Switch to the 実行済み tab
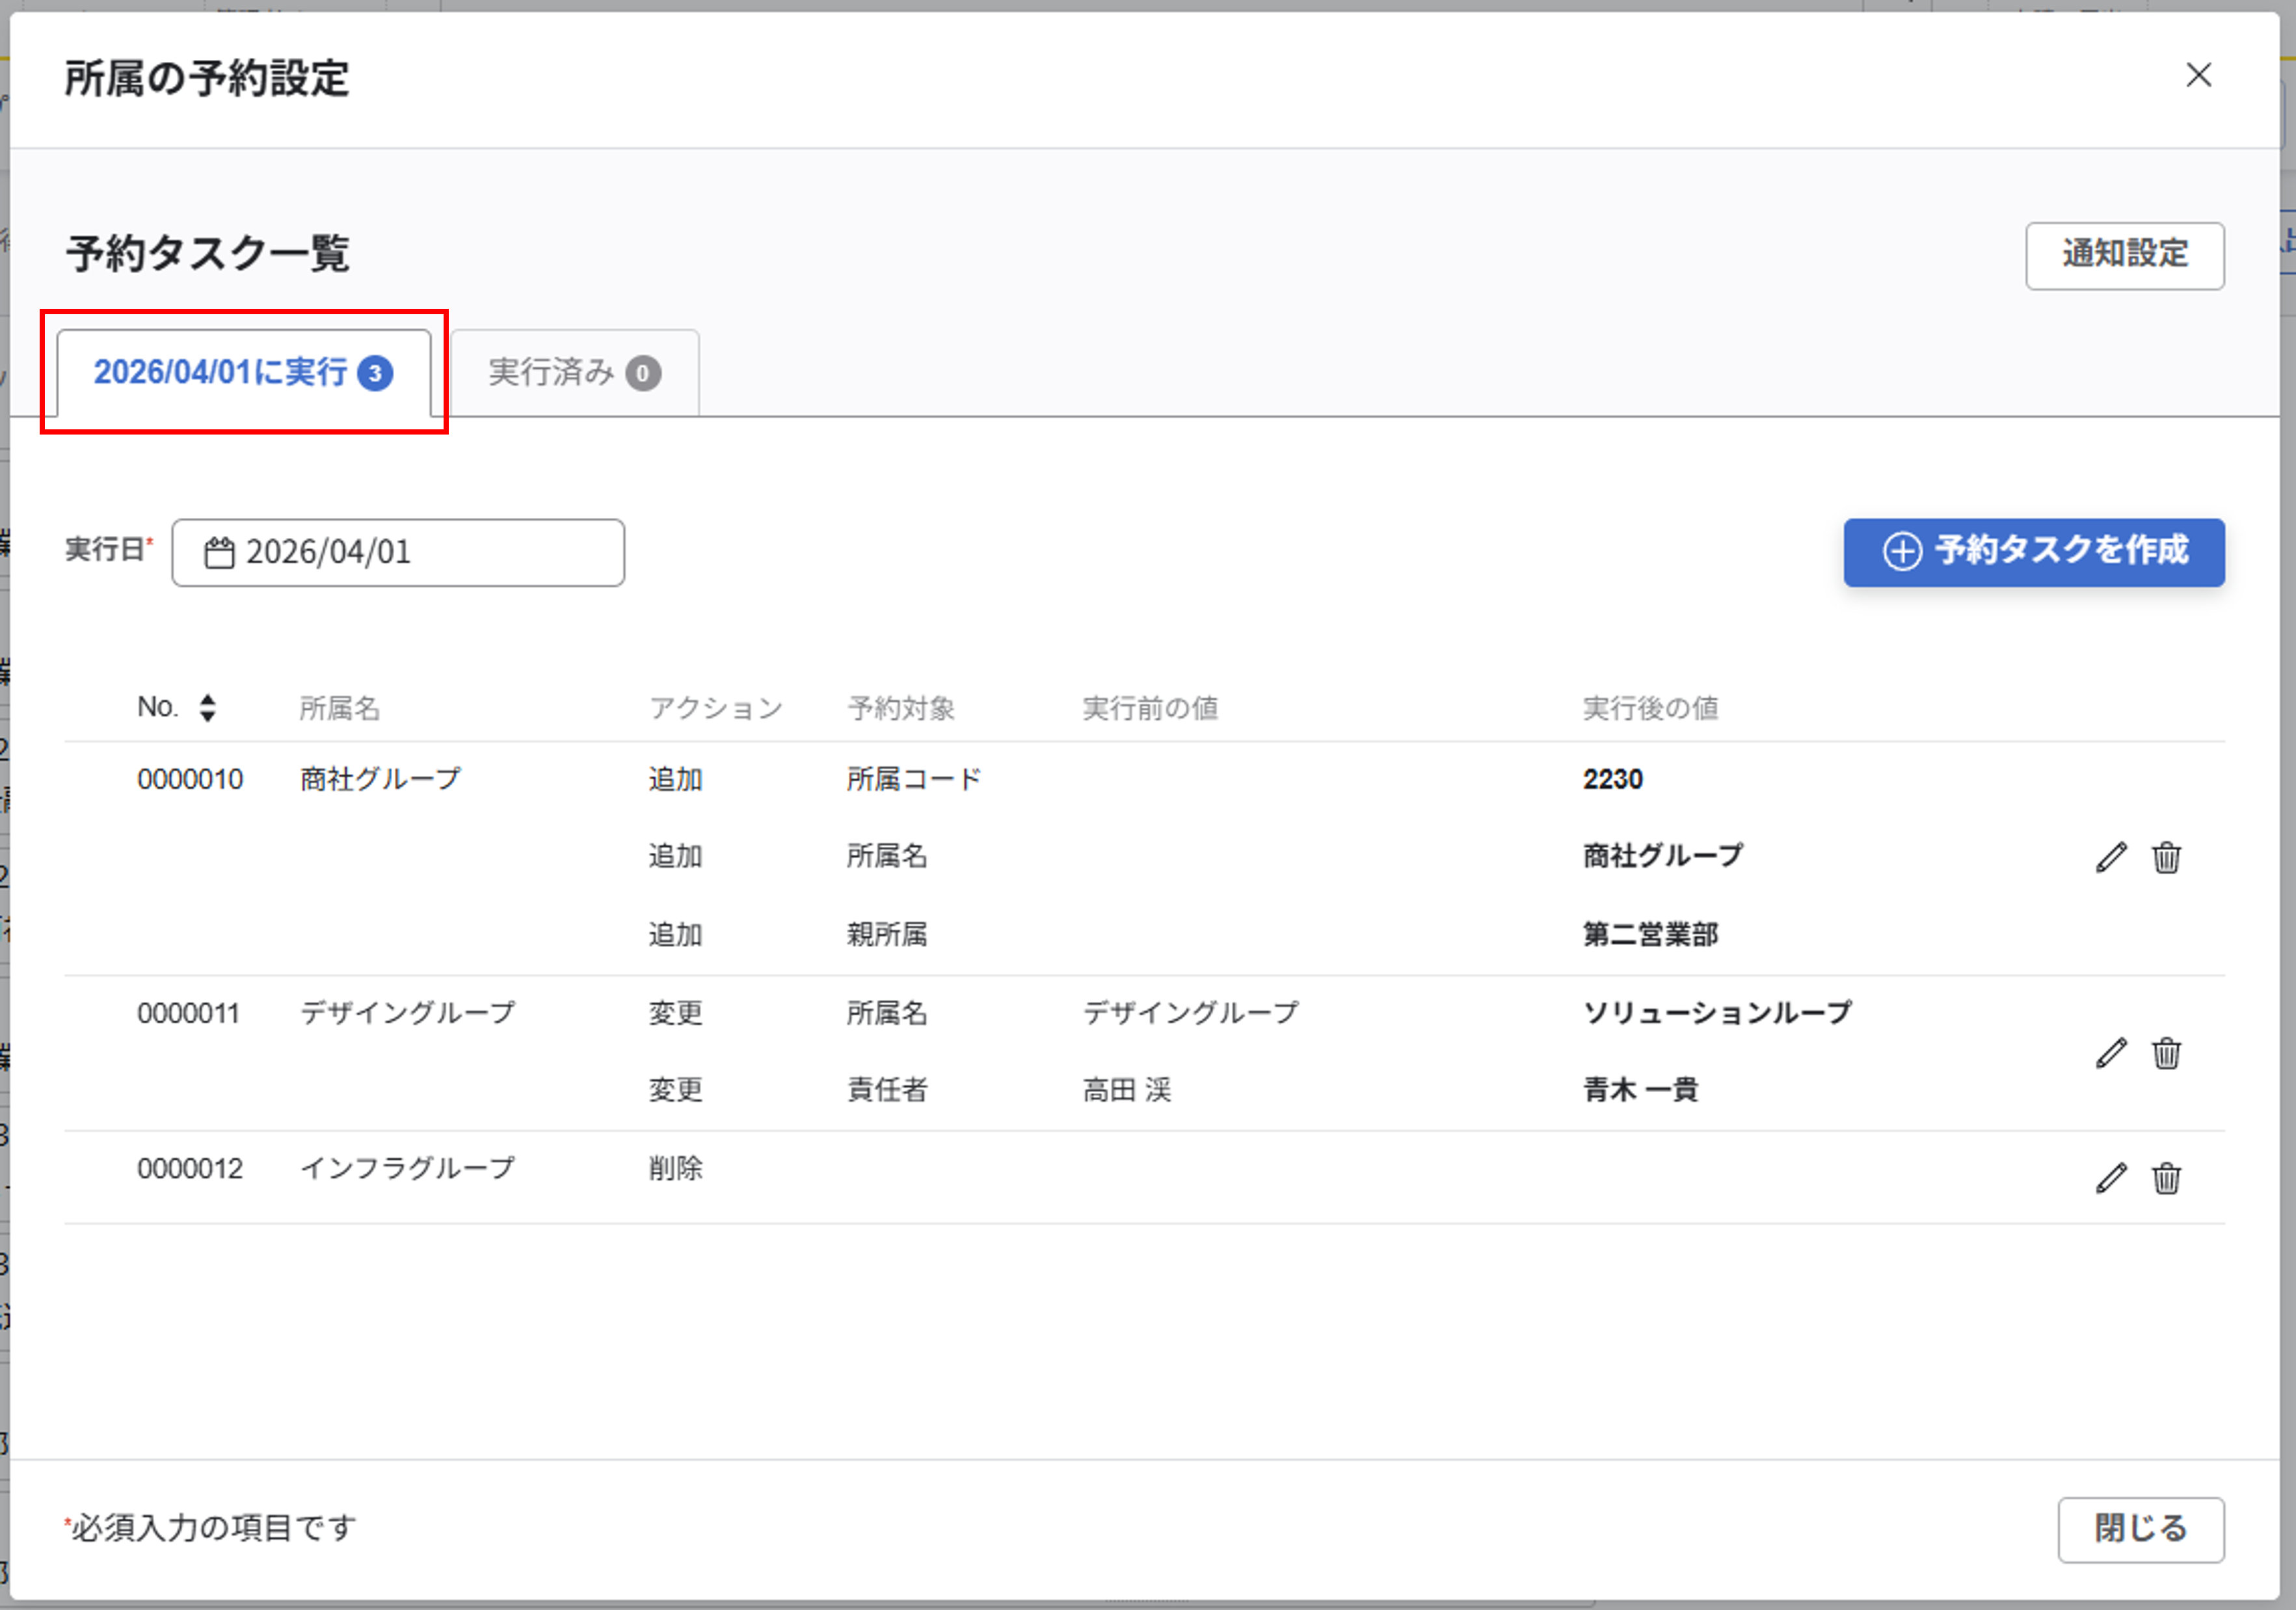The image size is (2296, 1610). (x=574, y=373)
